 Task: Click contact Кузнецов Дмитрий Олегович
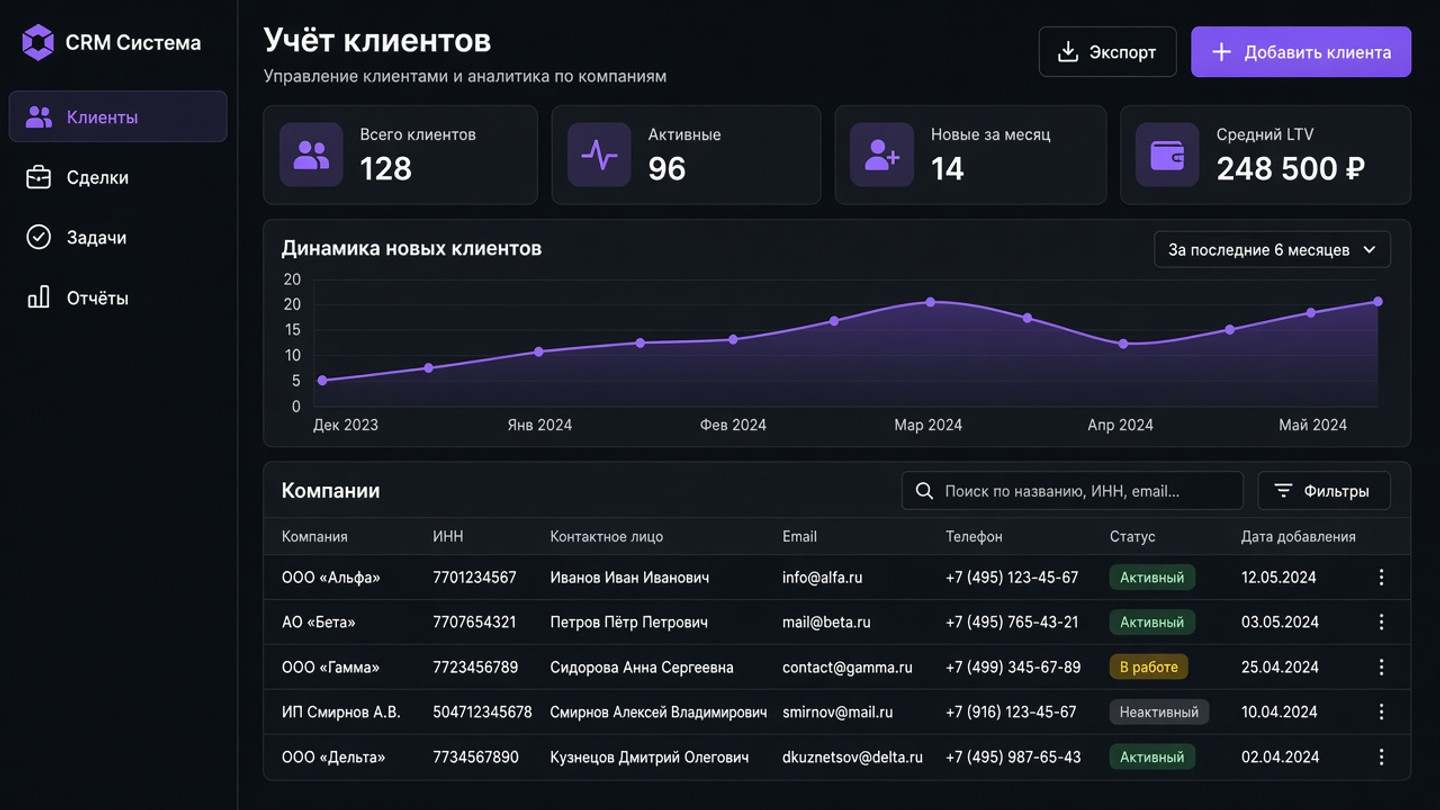point(649,757)
